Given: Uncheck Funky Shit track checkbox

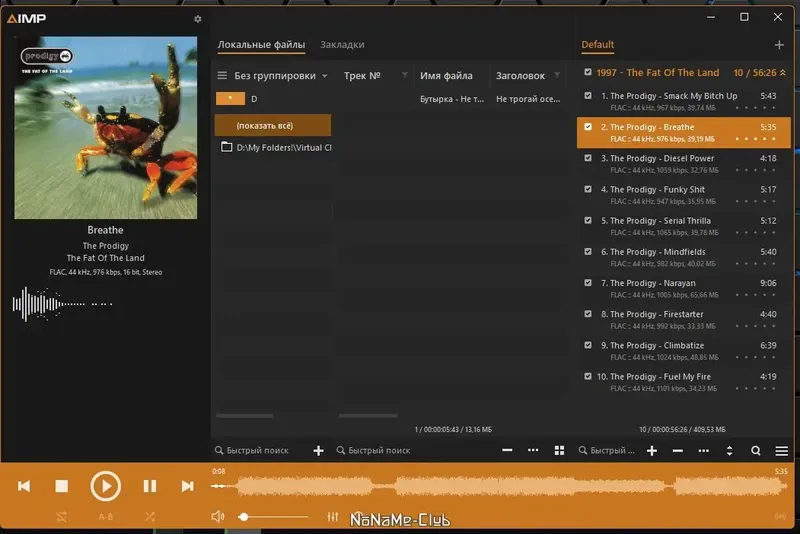Looking at the screenshot, I should pos(588,189).
